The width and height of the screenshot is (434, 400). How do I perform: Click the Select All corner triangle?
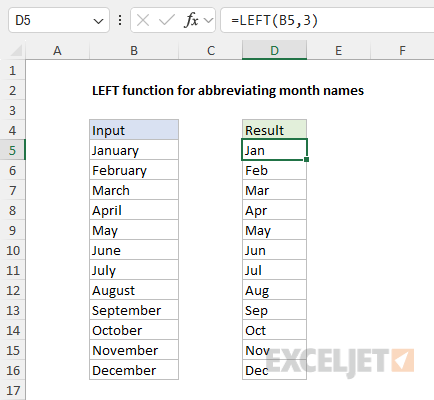16,50
